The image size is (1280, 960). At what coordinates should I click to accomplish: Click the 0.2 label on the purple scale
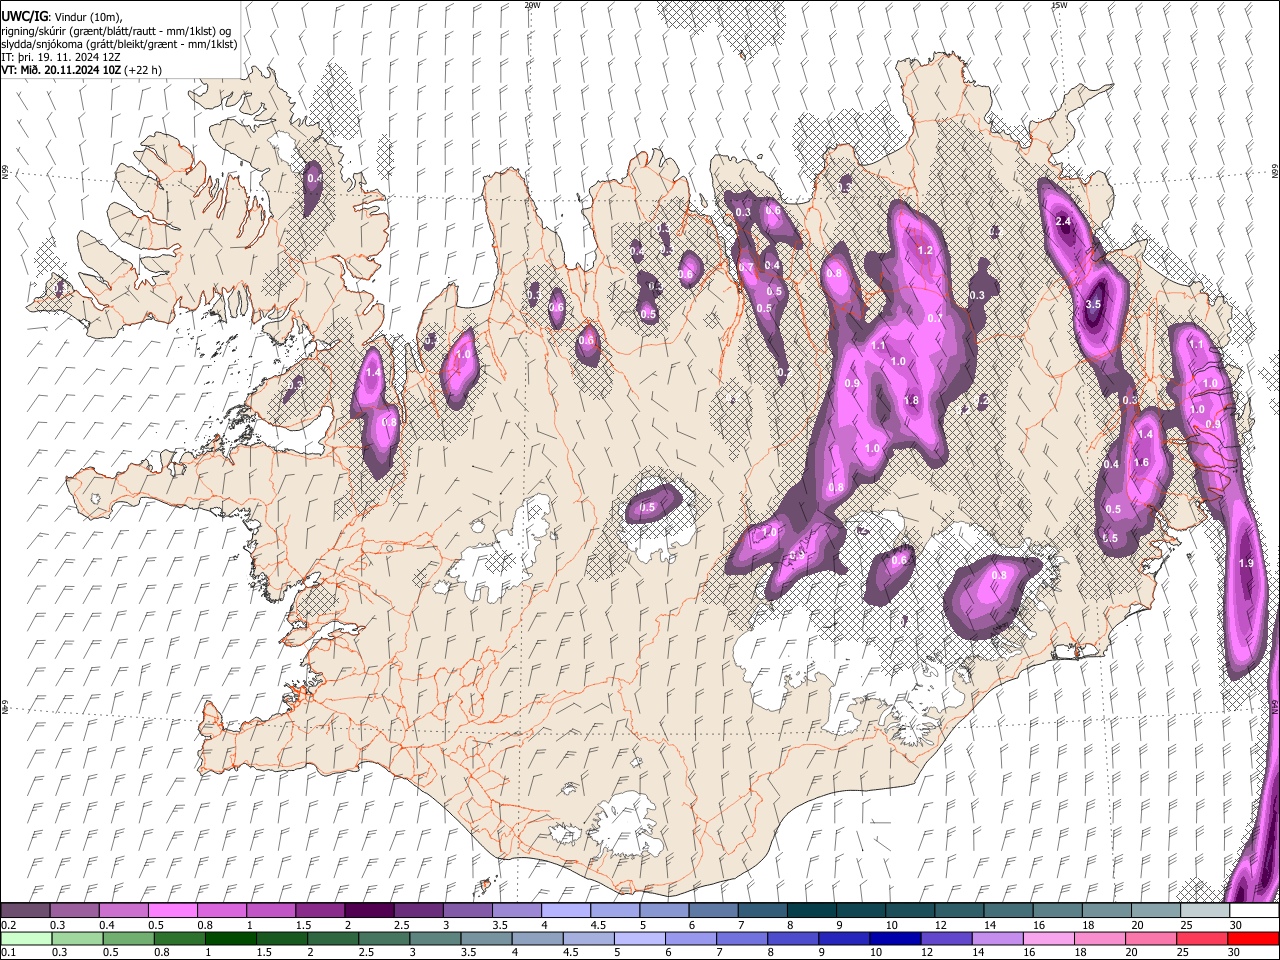(x=8, y=925)
